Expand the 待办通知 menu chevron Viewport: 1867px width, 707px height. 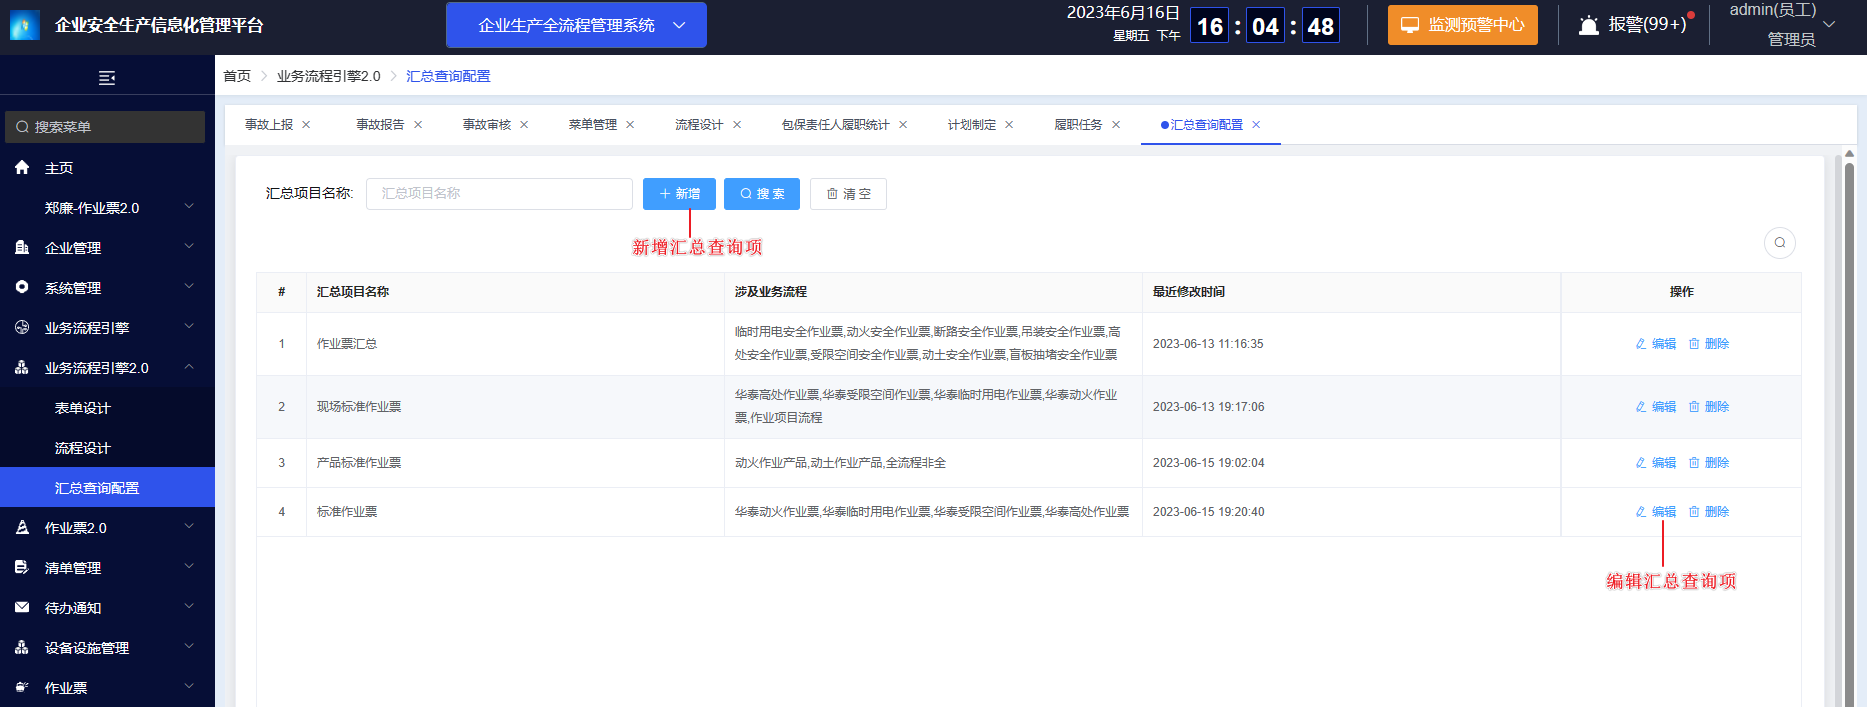(189, 607)
